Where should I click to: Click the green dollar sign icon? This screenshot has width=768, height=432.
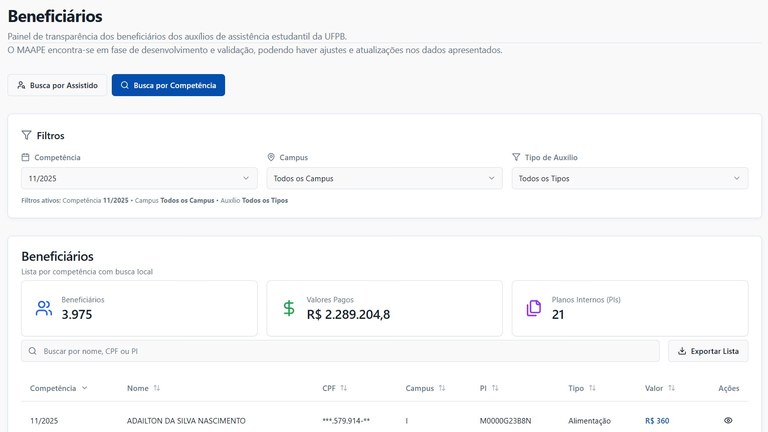point(289,308)
